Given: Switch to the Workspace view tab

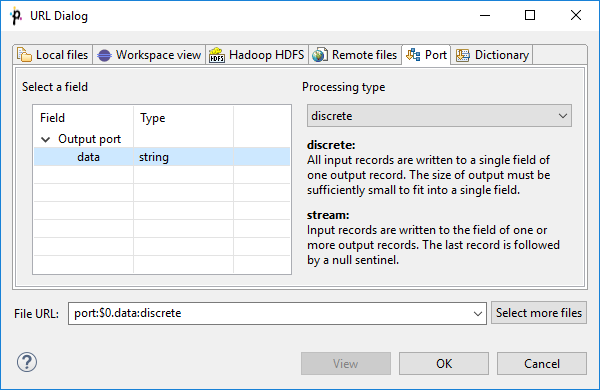Looking at the screenshot, I should 149,55.
